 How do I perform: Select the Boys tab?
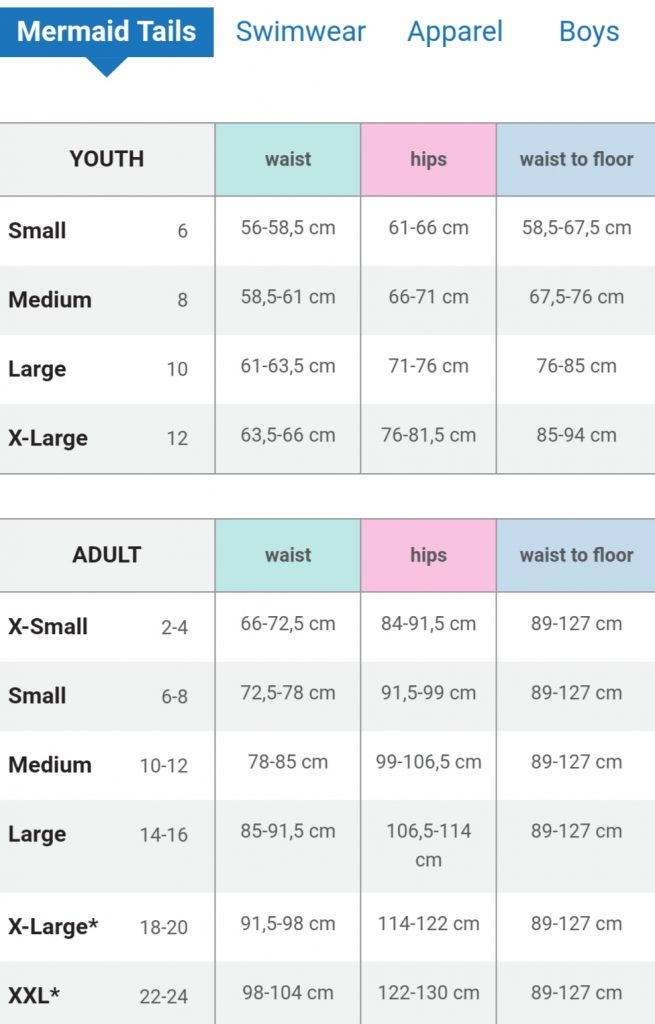[589, 31]
